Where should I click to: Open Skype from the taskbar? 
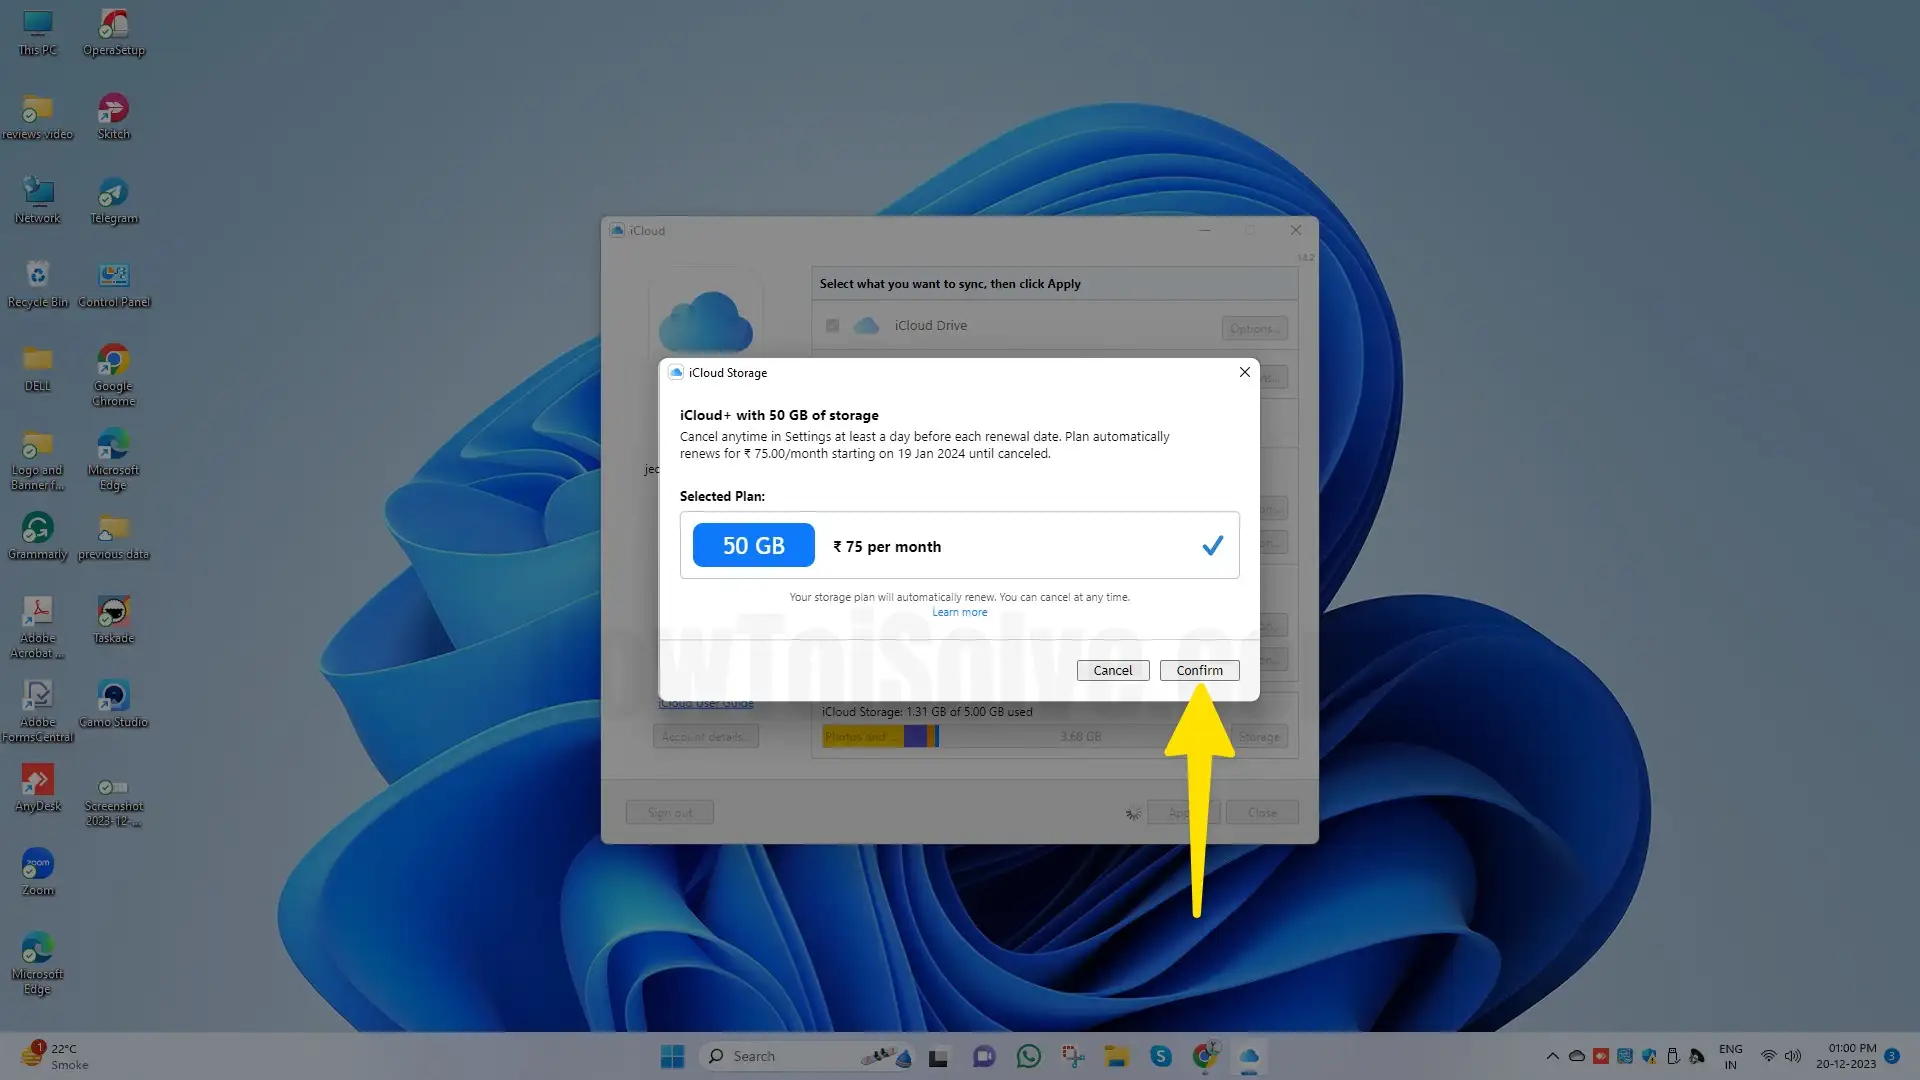[1160, 1056]
